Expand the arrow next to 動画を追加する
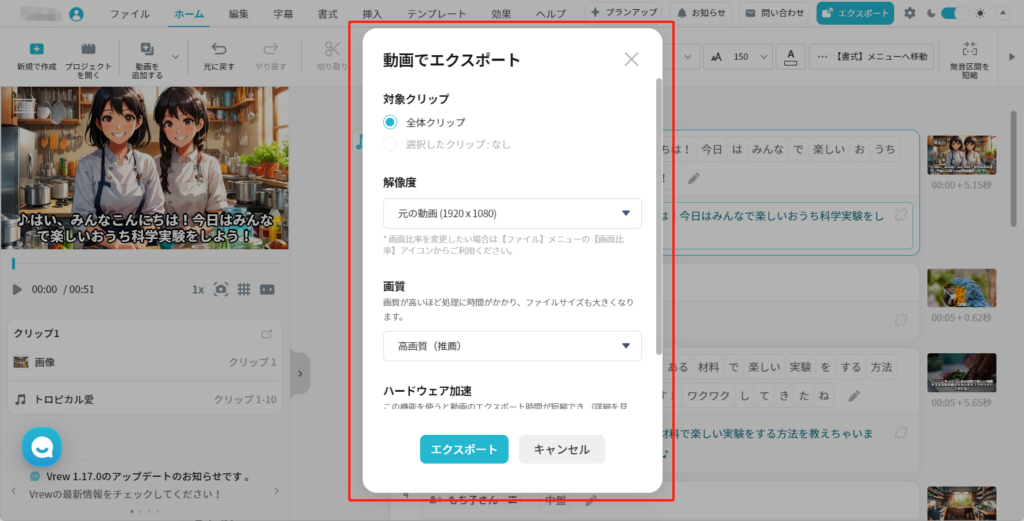The width and height of the screenshot is (1024, 521). pyautogui.click(x=175, y=57)
